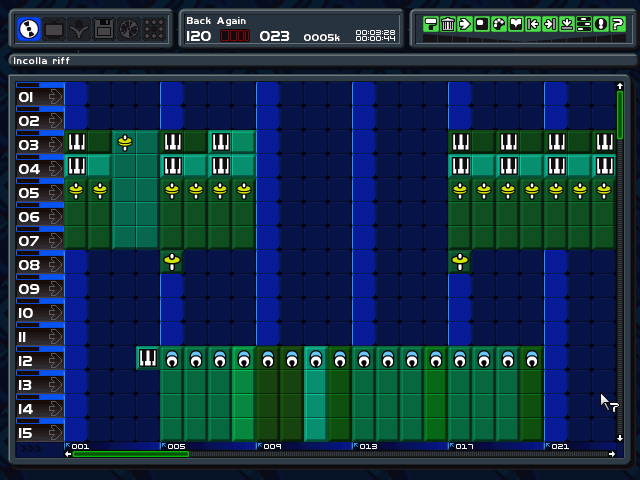This screenshot has width=640, height=480.
Task: Click the arrow button on track 02
Action: pos(55,120)
